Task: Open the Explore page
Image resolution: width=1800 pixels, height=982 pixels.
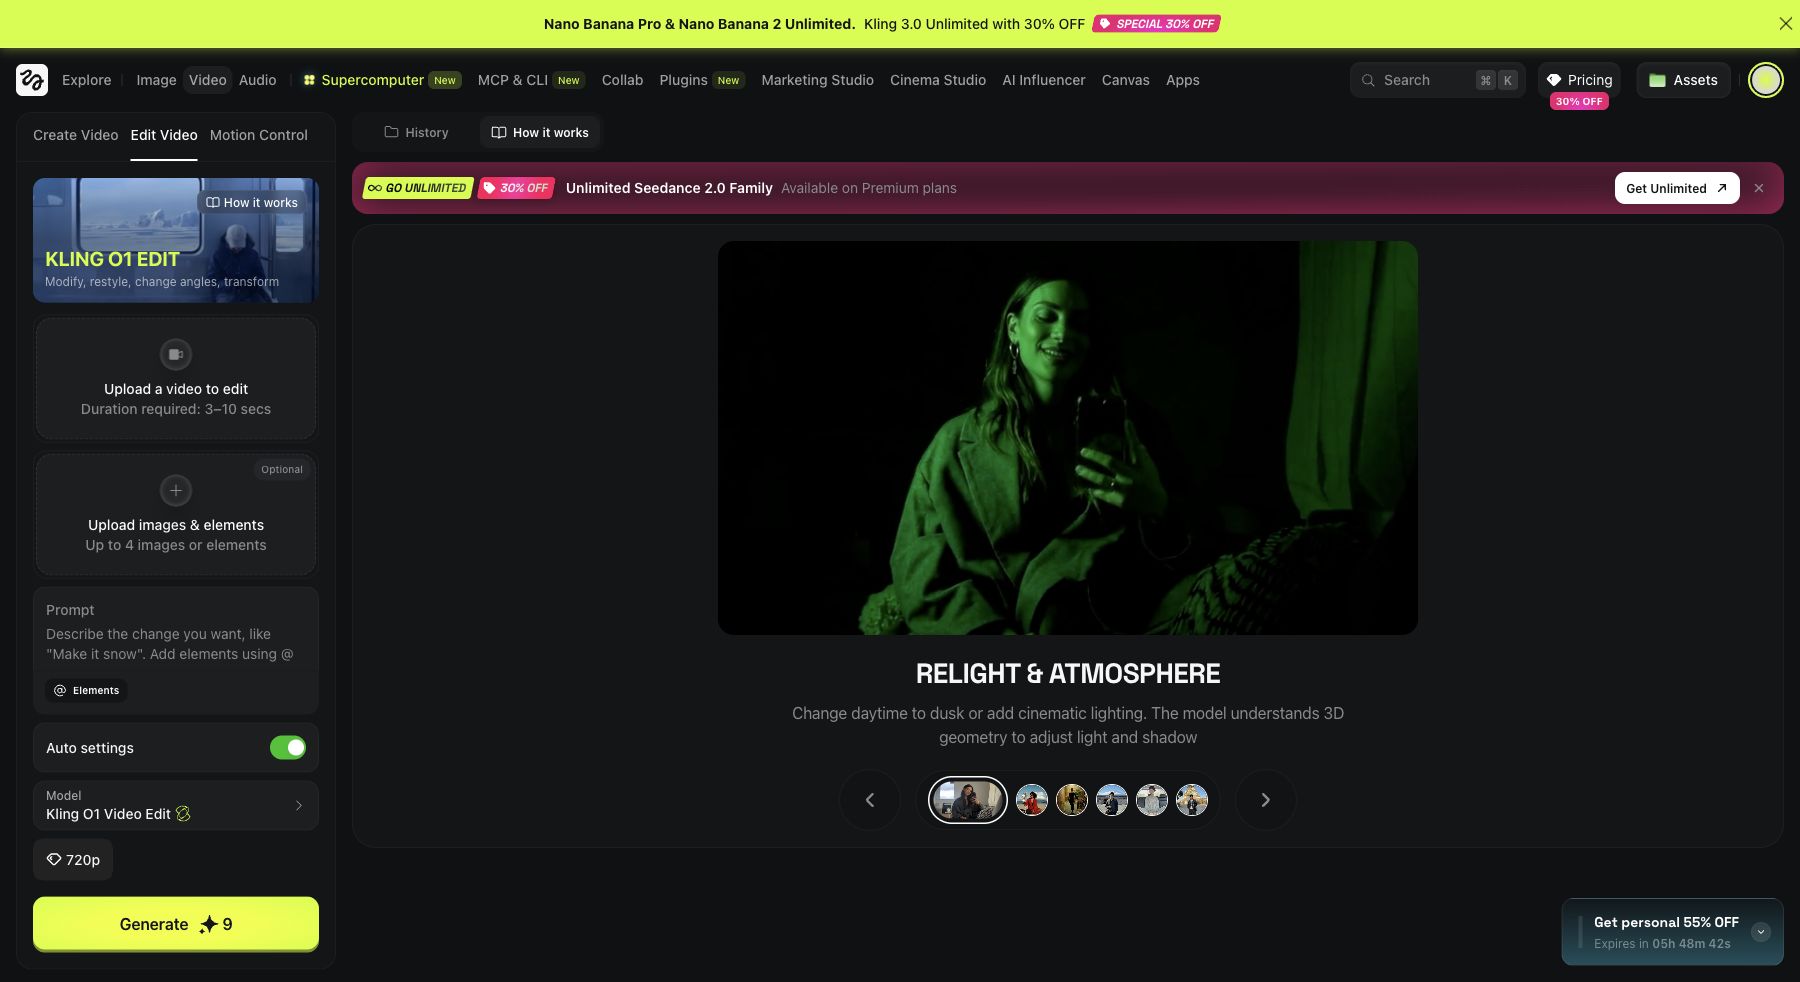Action: (x=87, y=80)
